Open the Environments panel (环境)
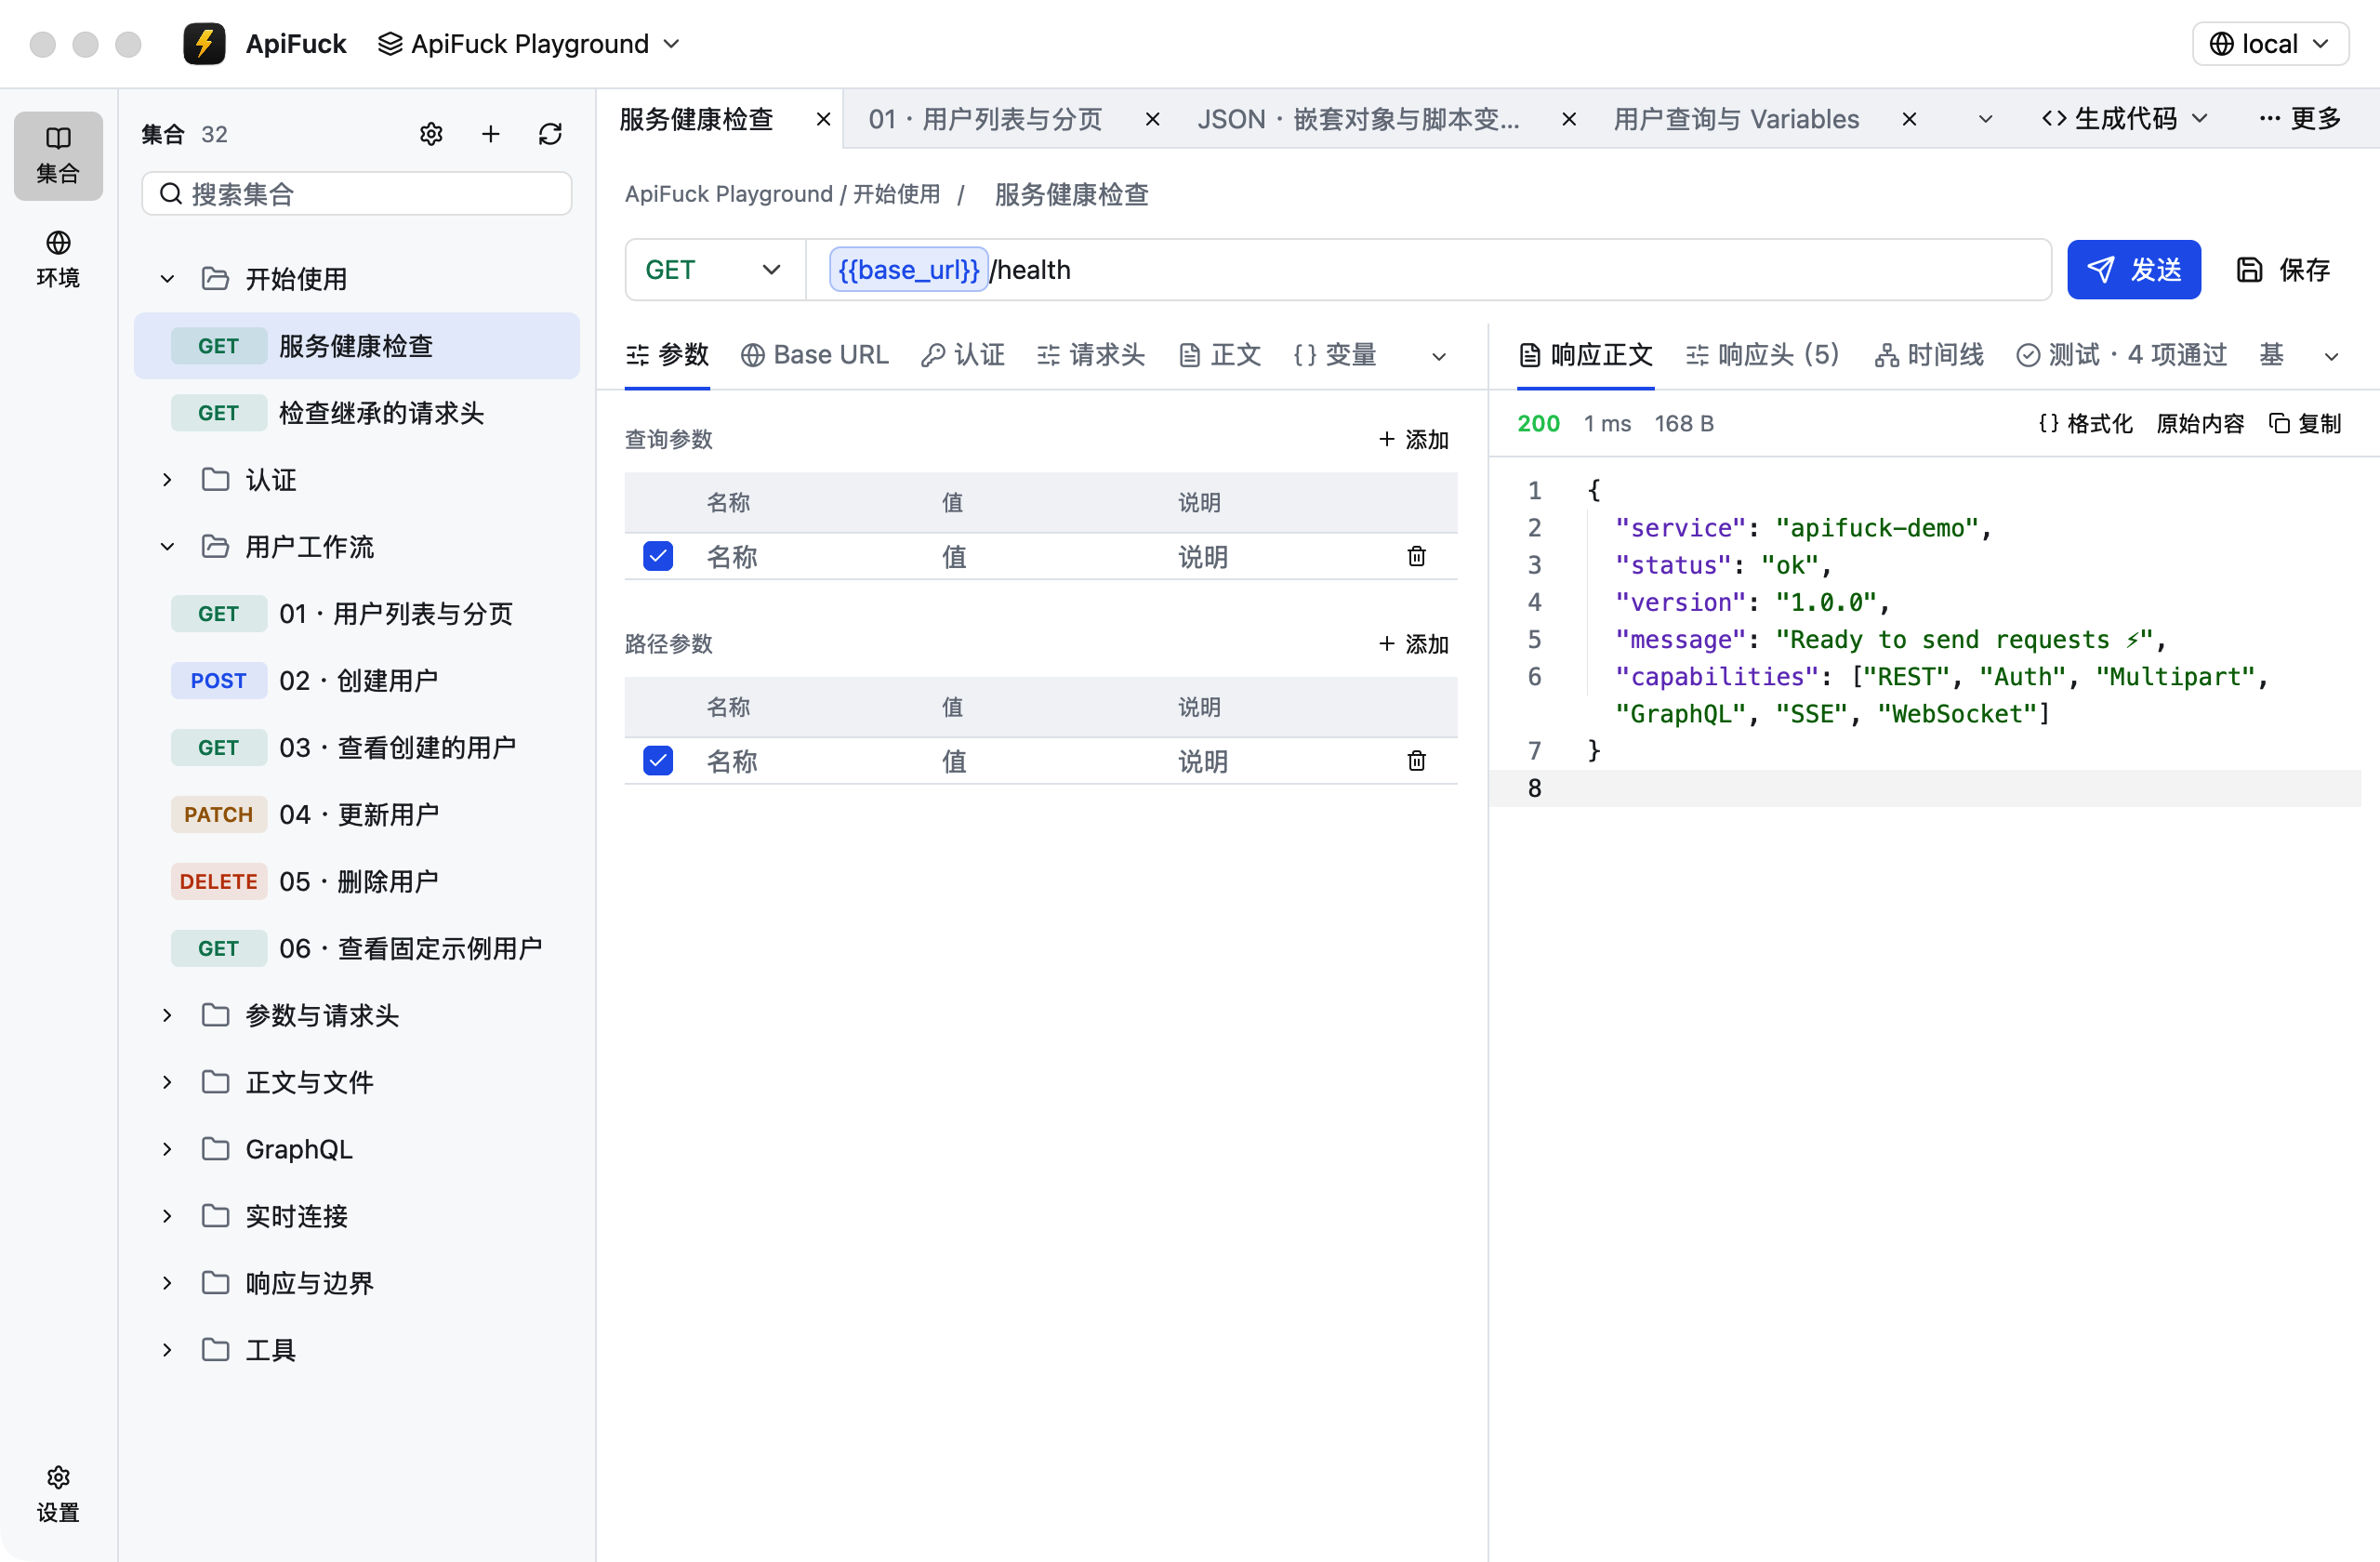Viewport: 2380px width, 1562px height. coord(58,259)
